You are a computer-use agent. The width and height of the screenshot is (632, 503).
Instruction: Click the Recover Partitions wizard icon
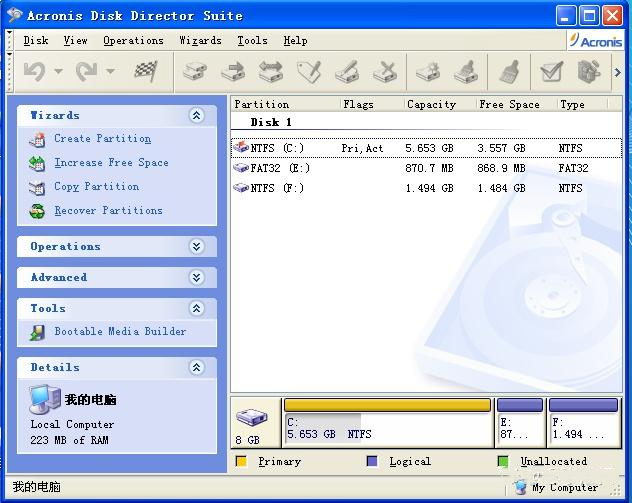click(37, 211)
